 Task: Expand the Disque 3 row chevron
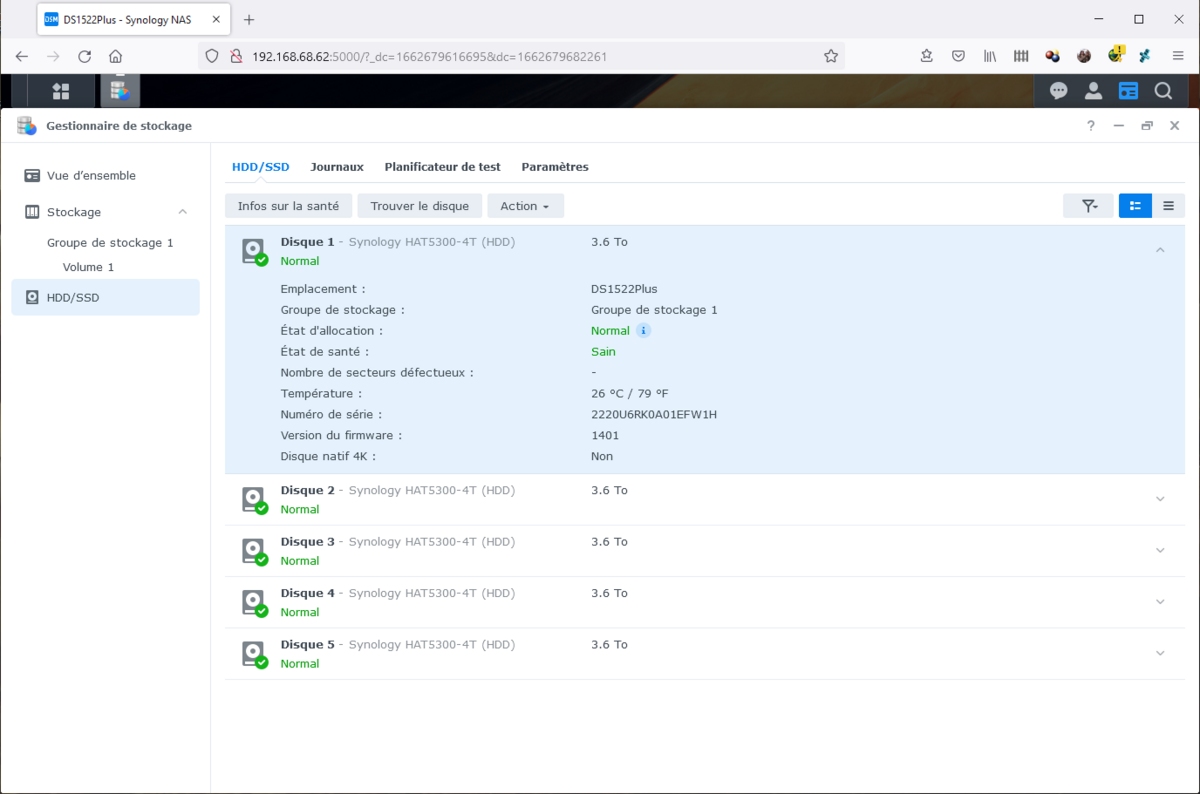(x=1160, y=551)
